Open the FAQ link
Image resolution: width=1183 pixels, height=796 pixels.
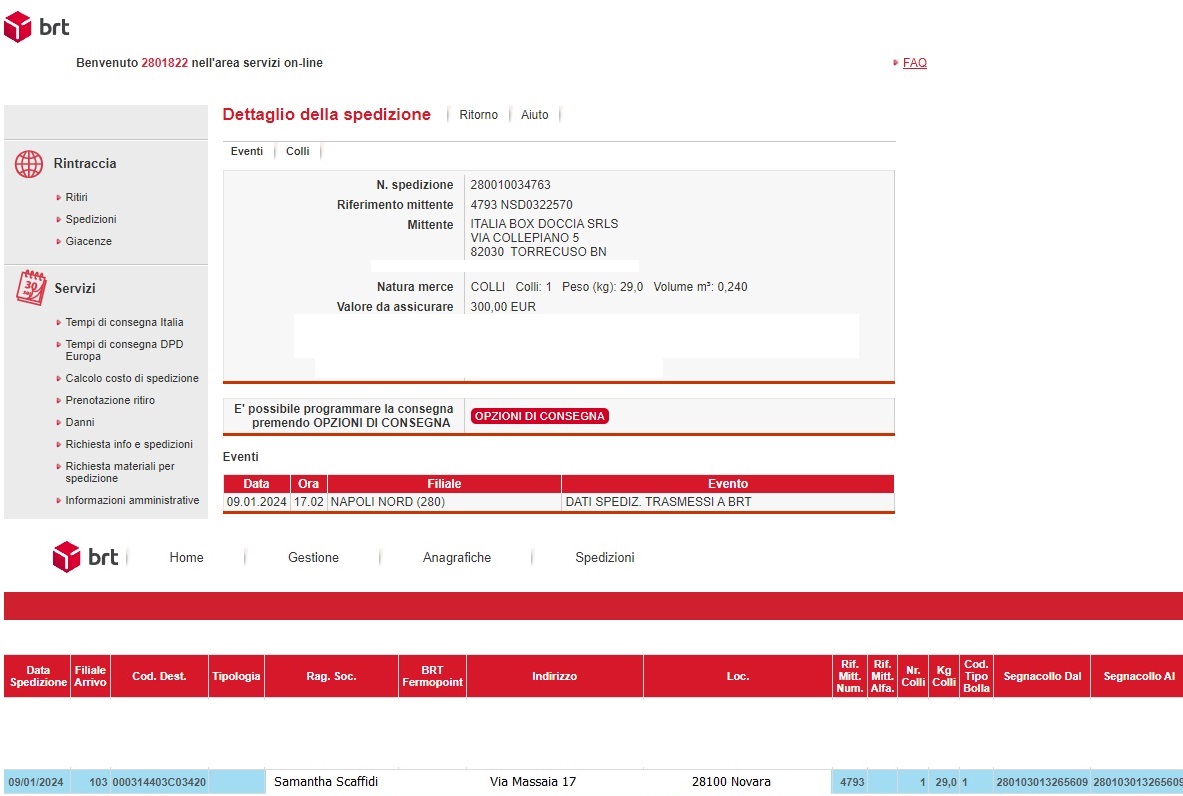914,63
